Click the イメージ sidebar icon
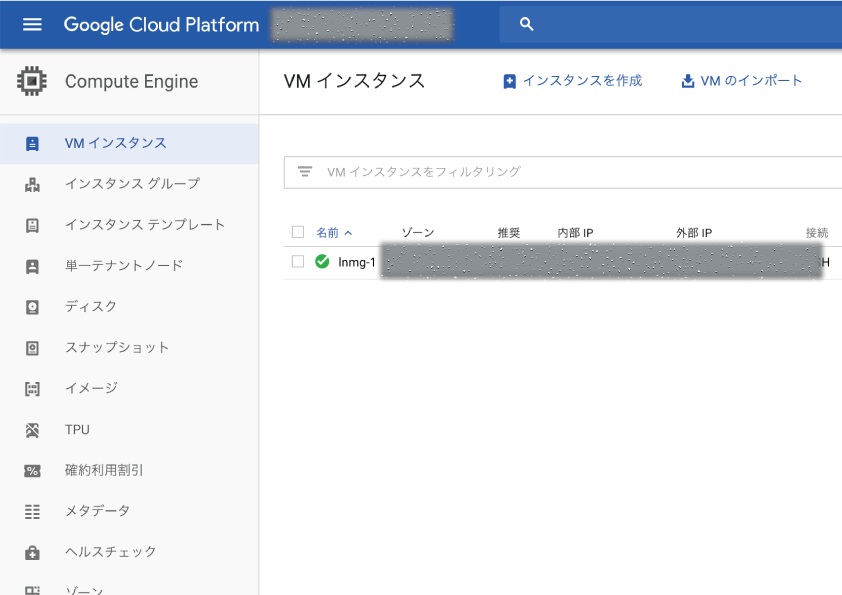Viewport: 842px width, 595px height. (32, 389)
